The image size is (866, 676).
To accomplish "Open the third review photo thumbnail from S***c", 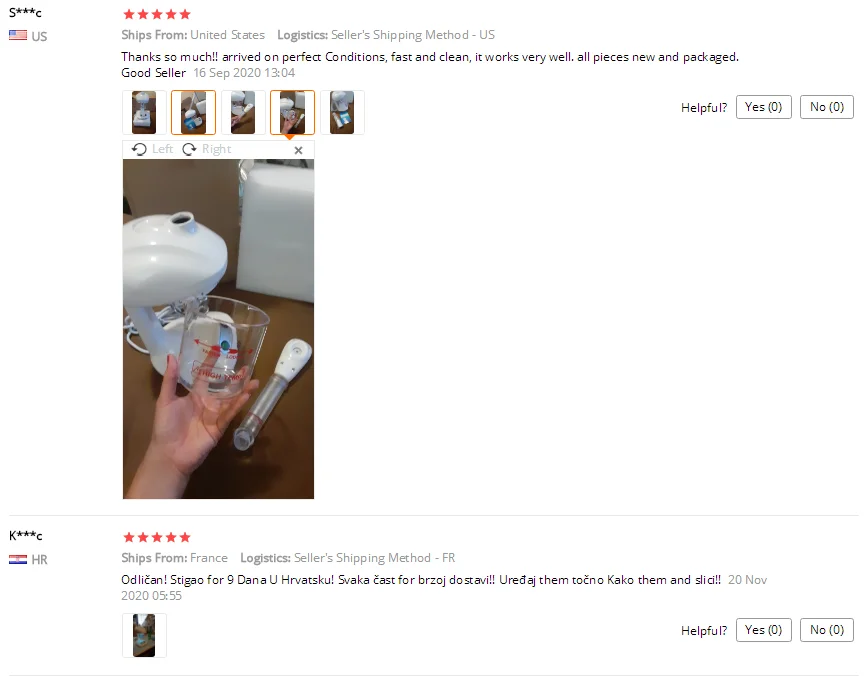I will 243,113.
